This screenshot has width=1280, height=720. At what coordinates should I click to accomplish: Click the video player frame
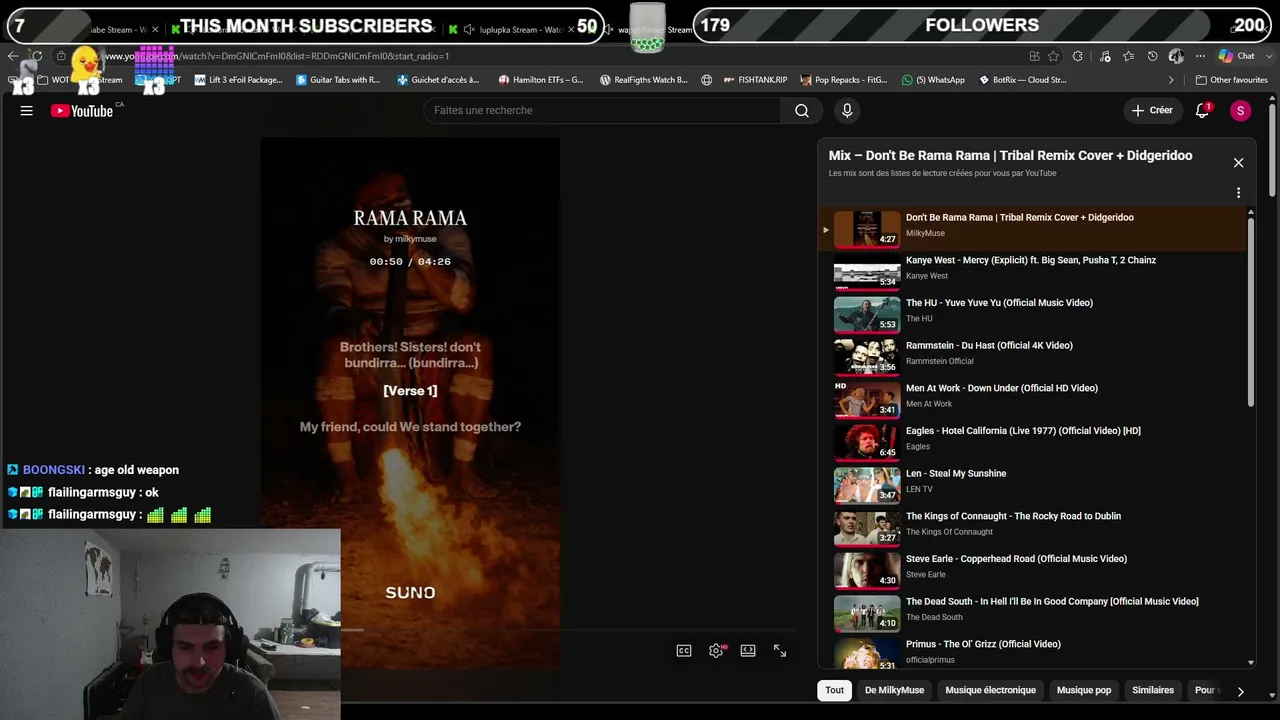point(410,403)
